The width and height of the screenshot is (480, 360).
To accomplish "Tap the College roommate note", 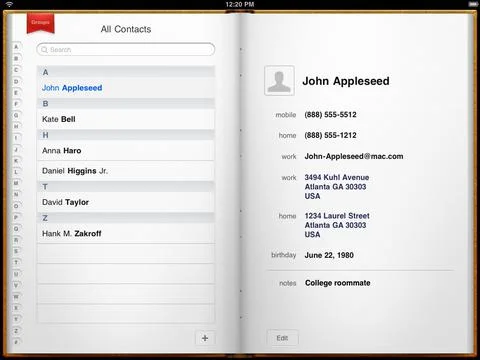I will pos(337,283).
